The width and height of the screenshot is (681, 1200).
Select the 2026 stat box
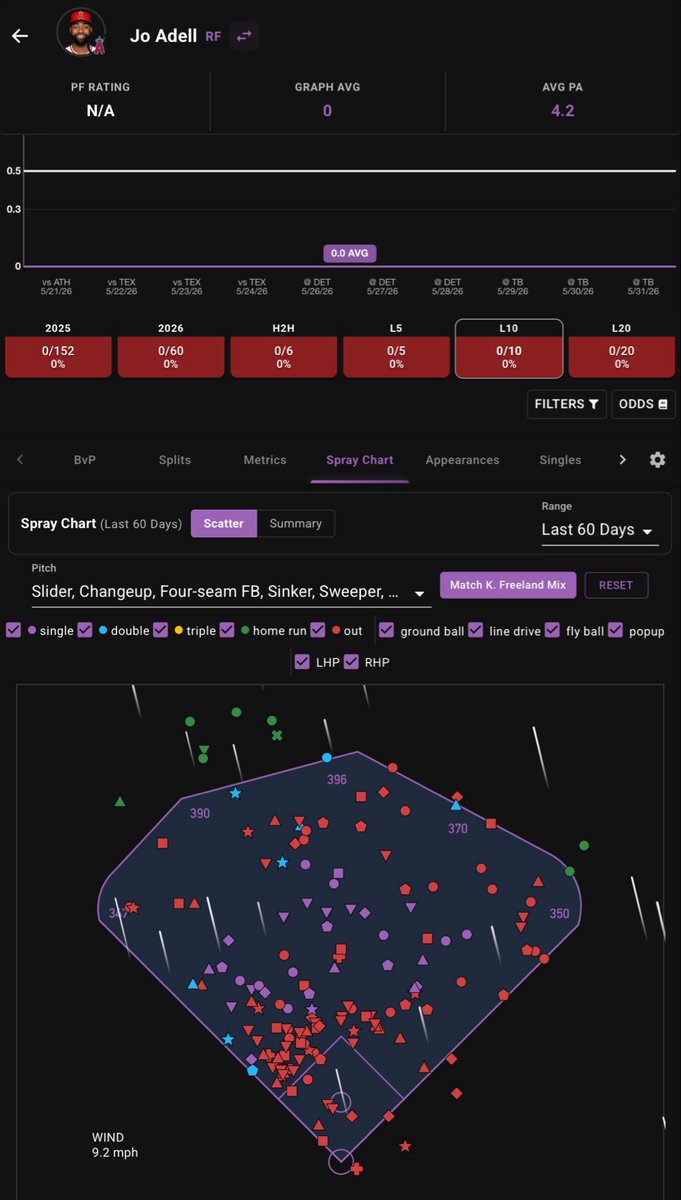tap(171, 349)
